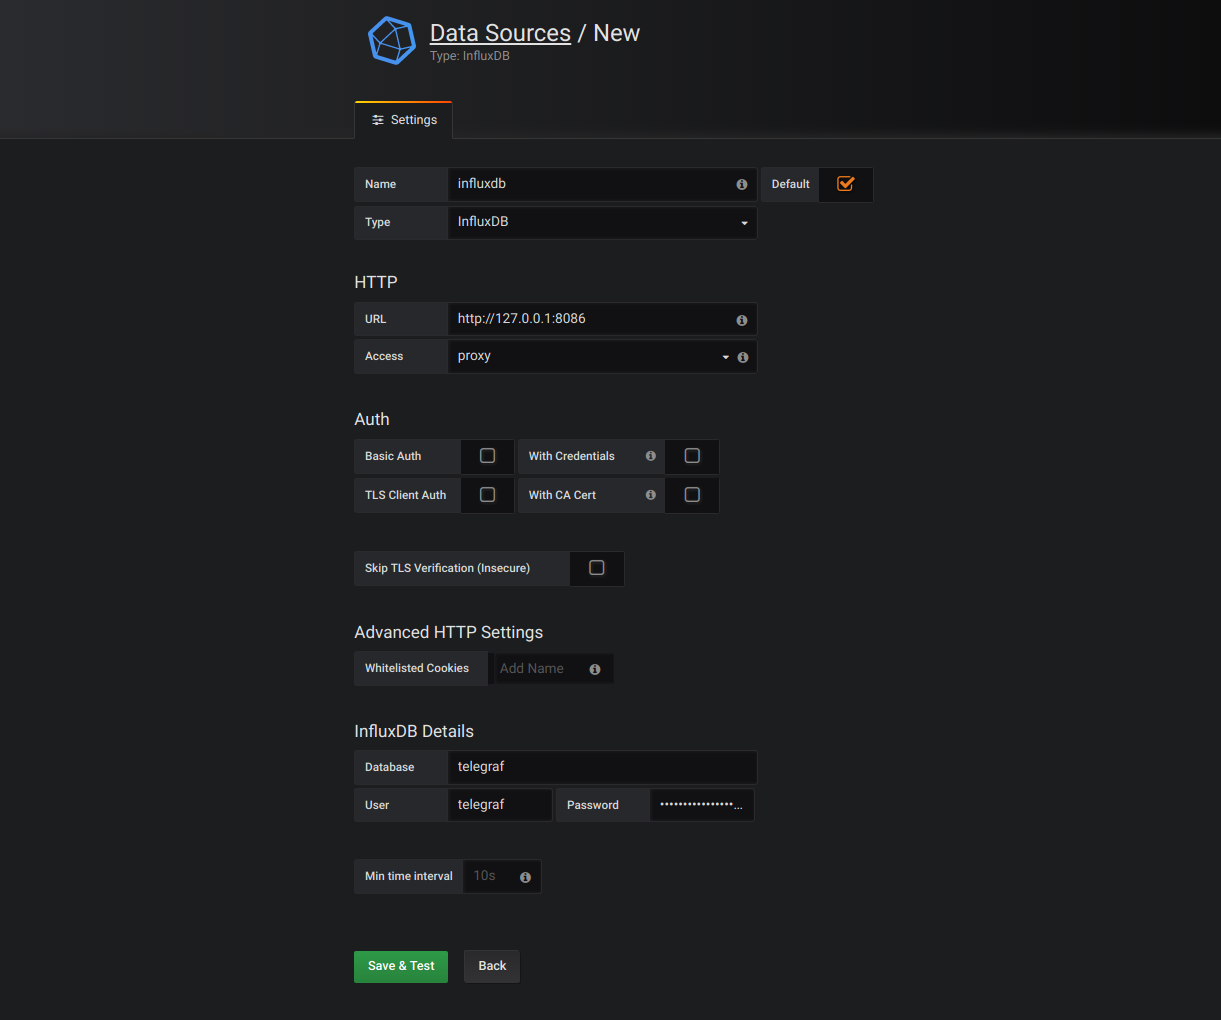Click the Back button
Screen dimensions: 1221x1020
tap(491, 966)
